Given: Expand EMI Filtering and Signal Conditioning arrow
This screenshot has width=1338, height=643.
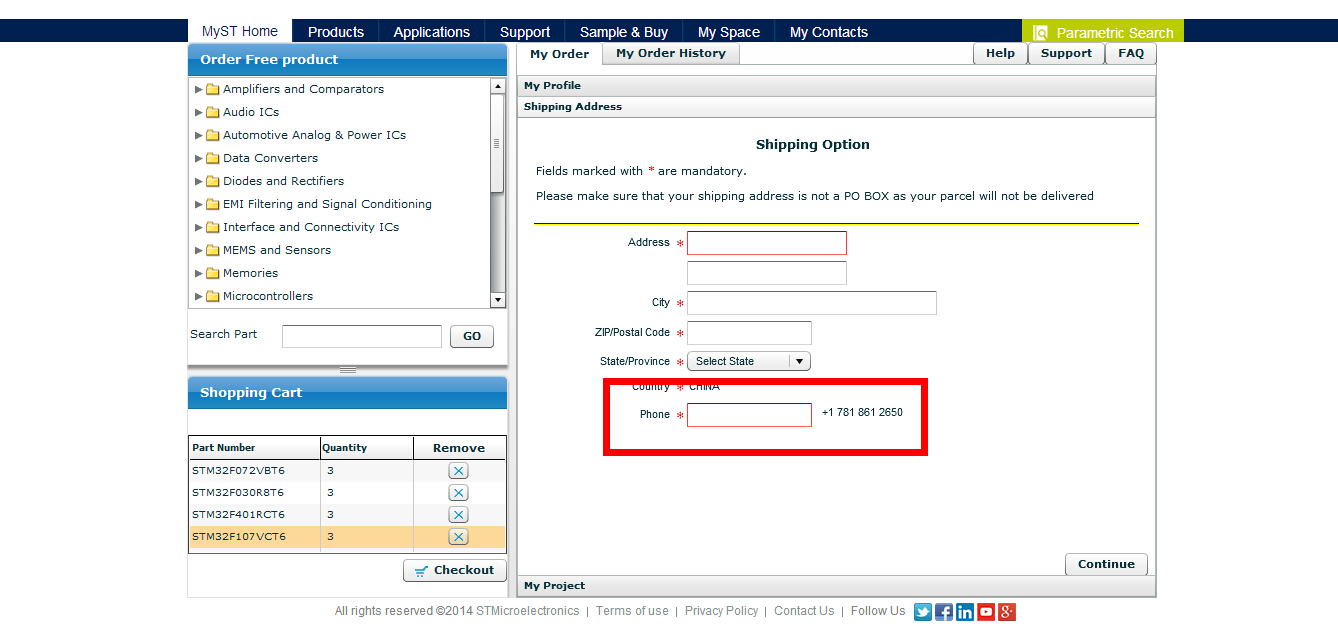Looking at the screenshot, I should click(x=199, y=204).
